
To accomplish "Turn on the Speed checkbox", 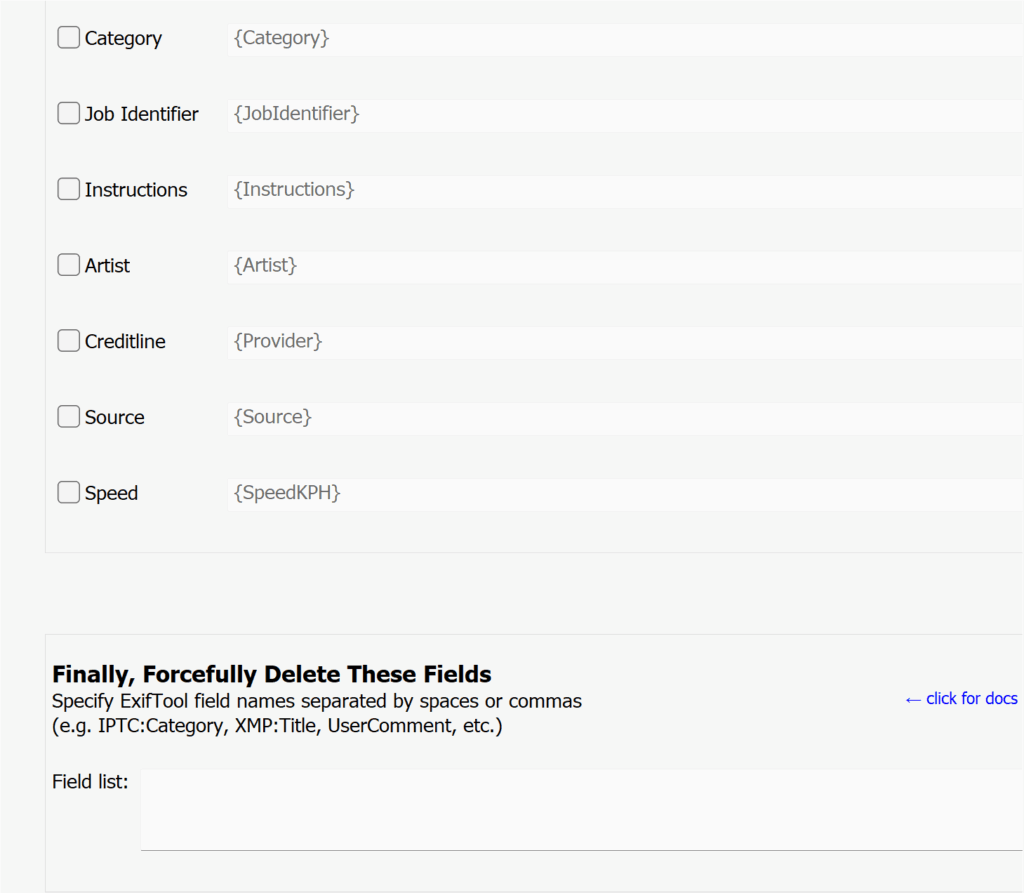I will pos(68,492).
